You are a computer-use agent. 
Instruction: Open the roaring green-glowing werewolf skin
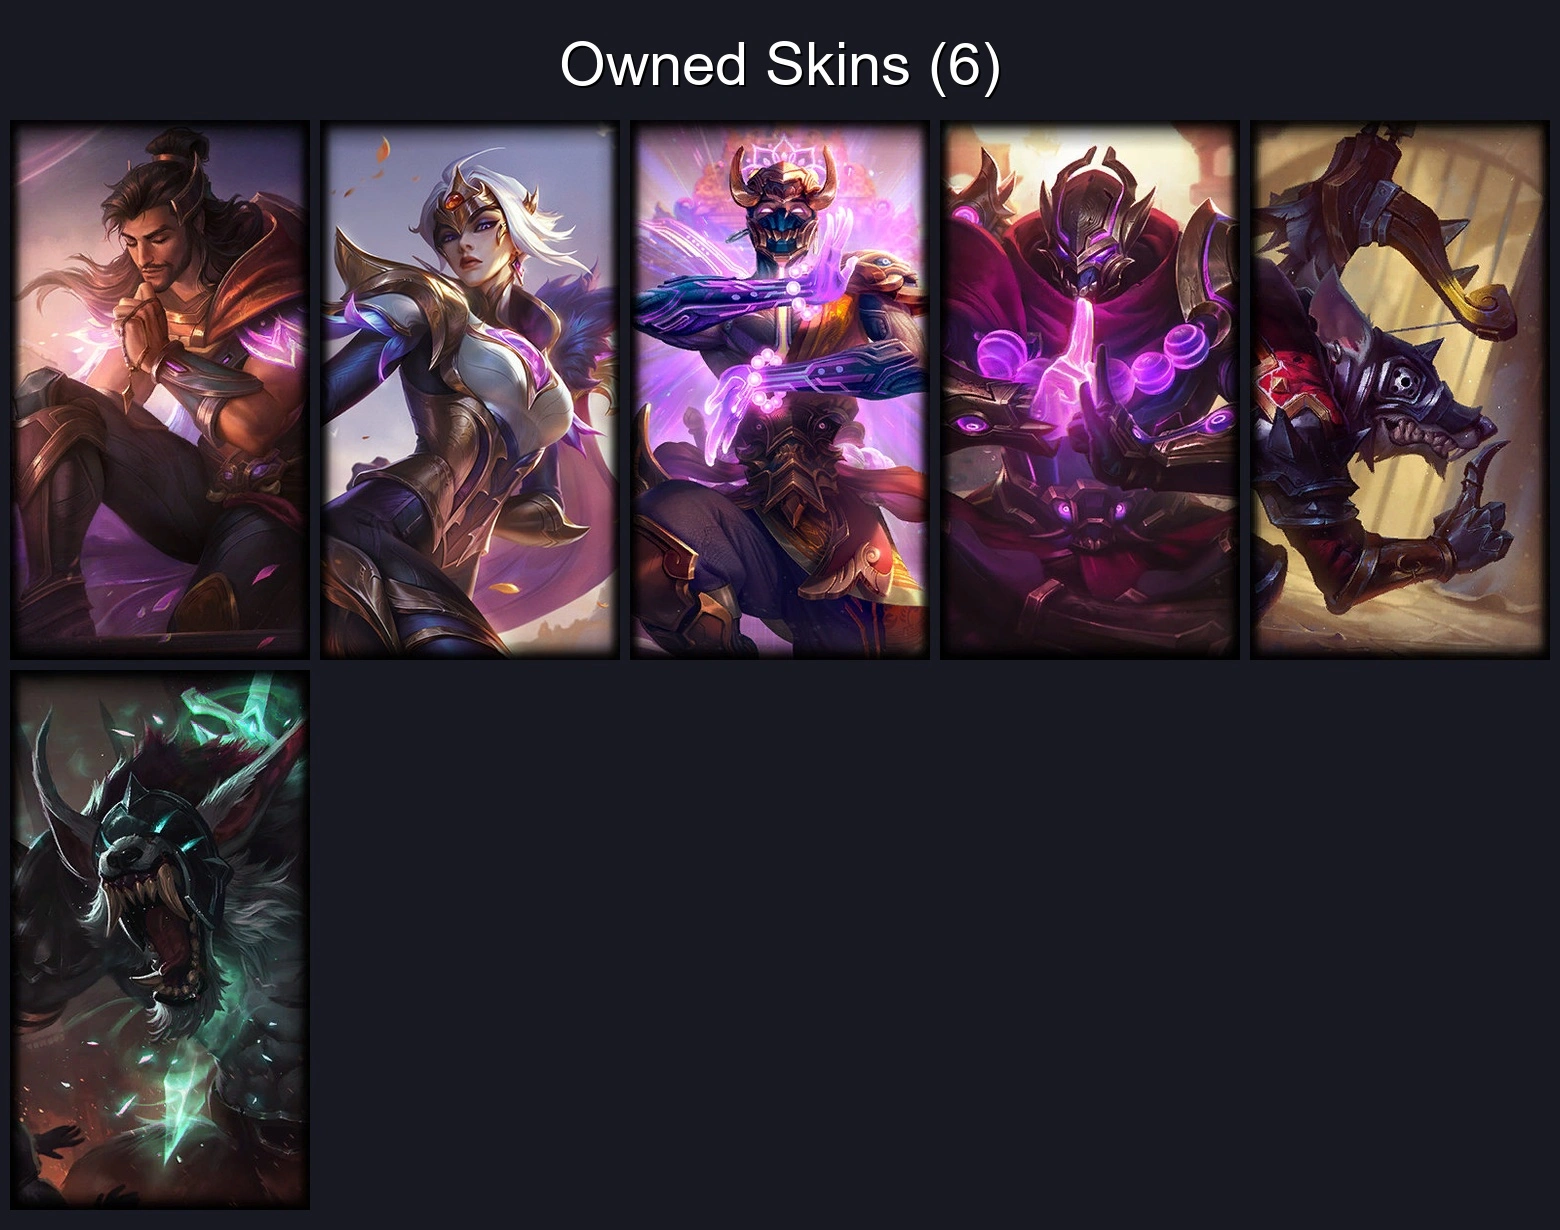[160, 939]
